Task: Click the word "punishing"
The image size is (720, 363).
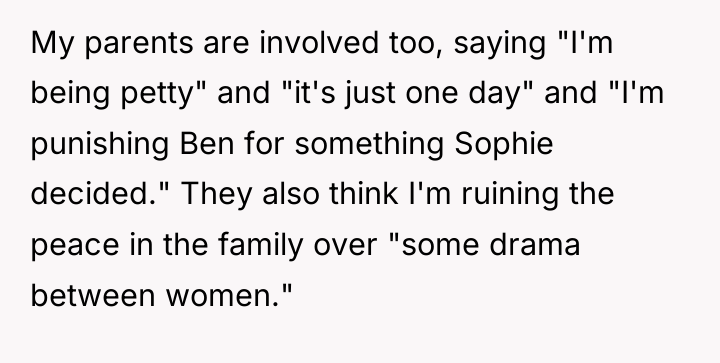Action: point(100,145)
